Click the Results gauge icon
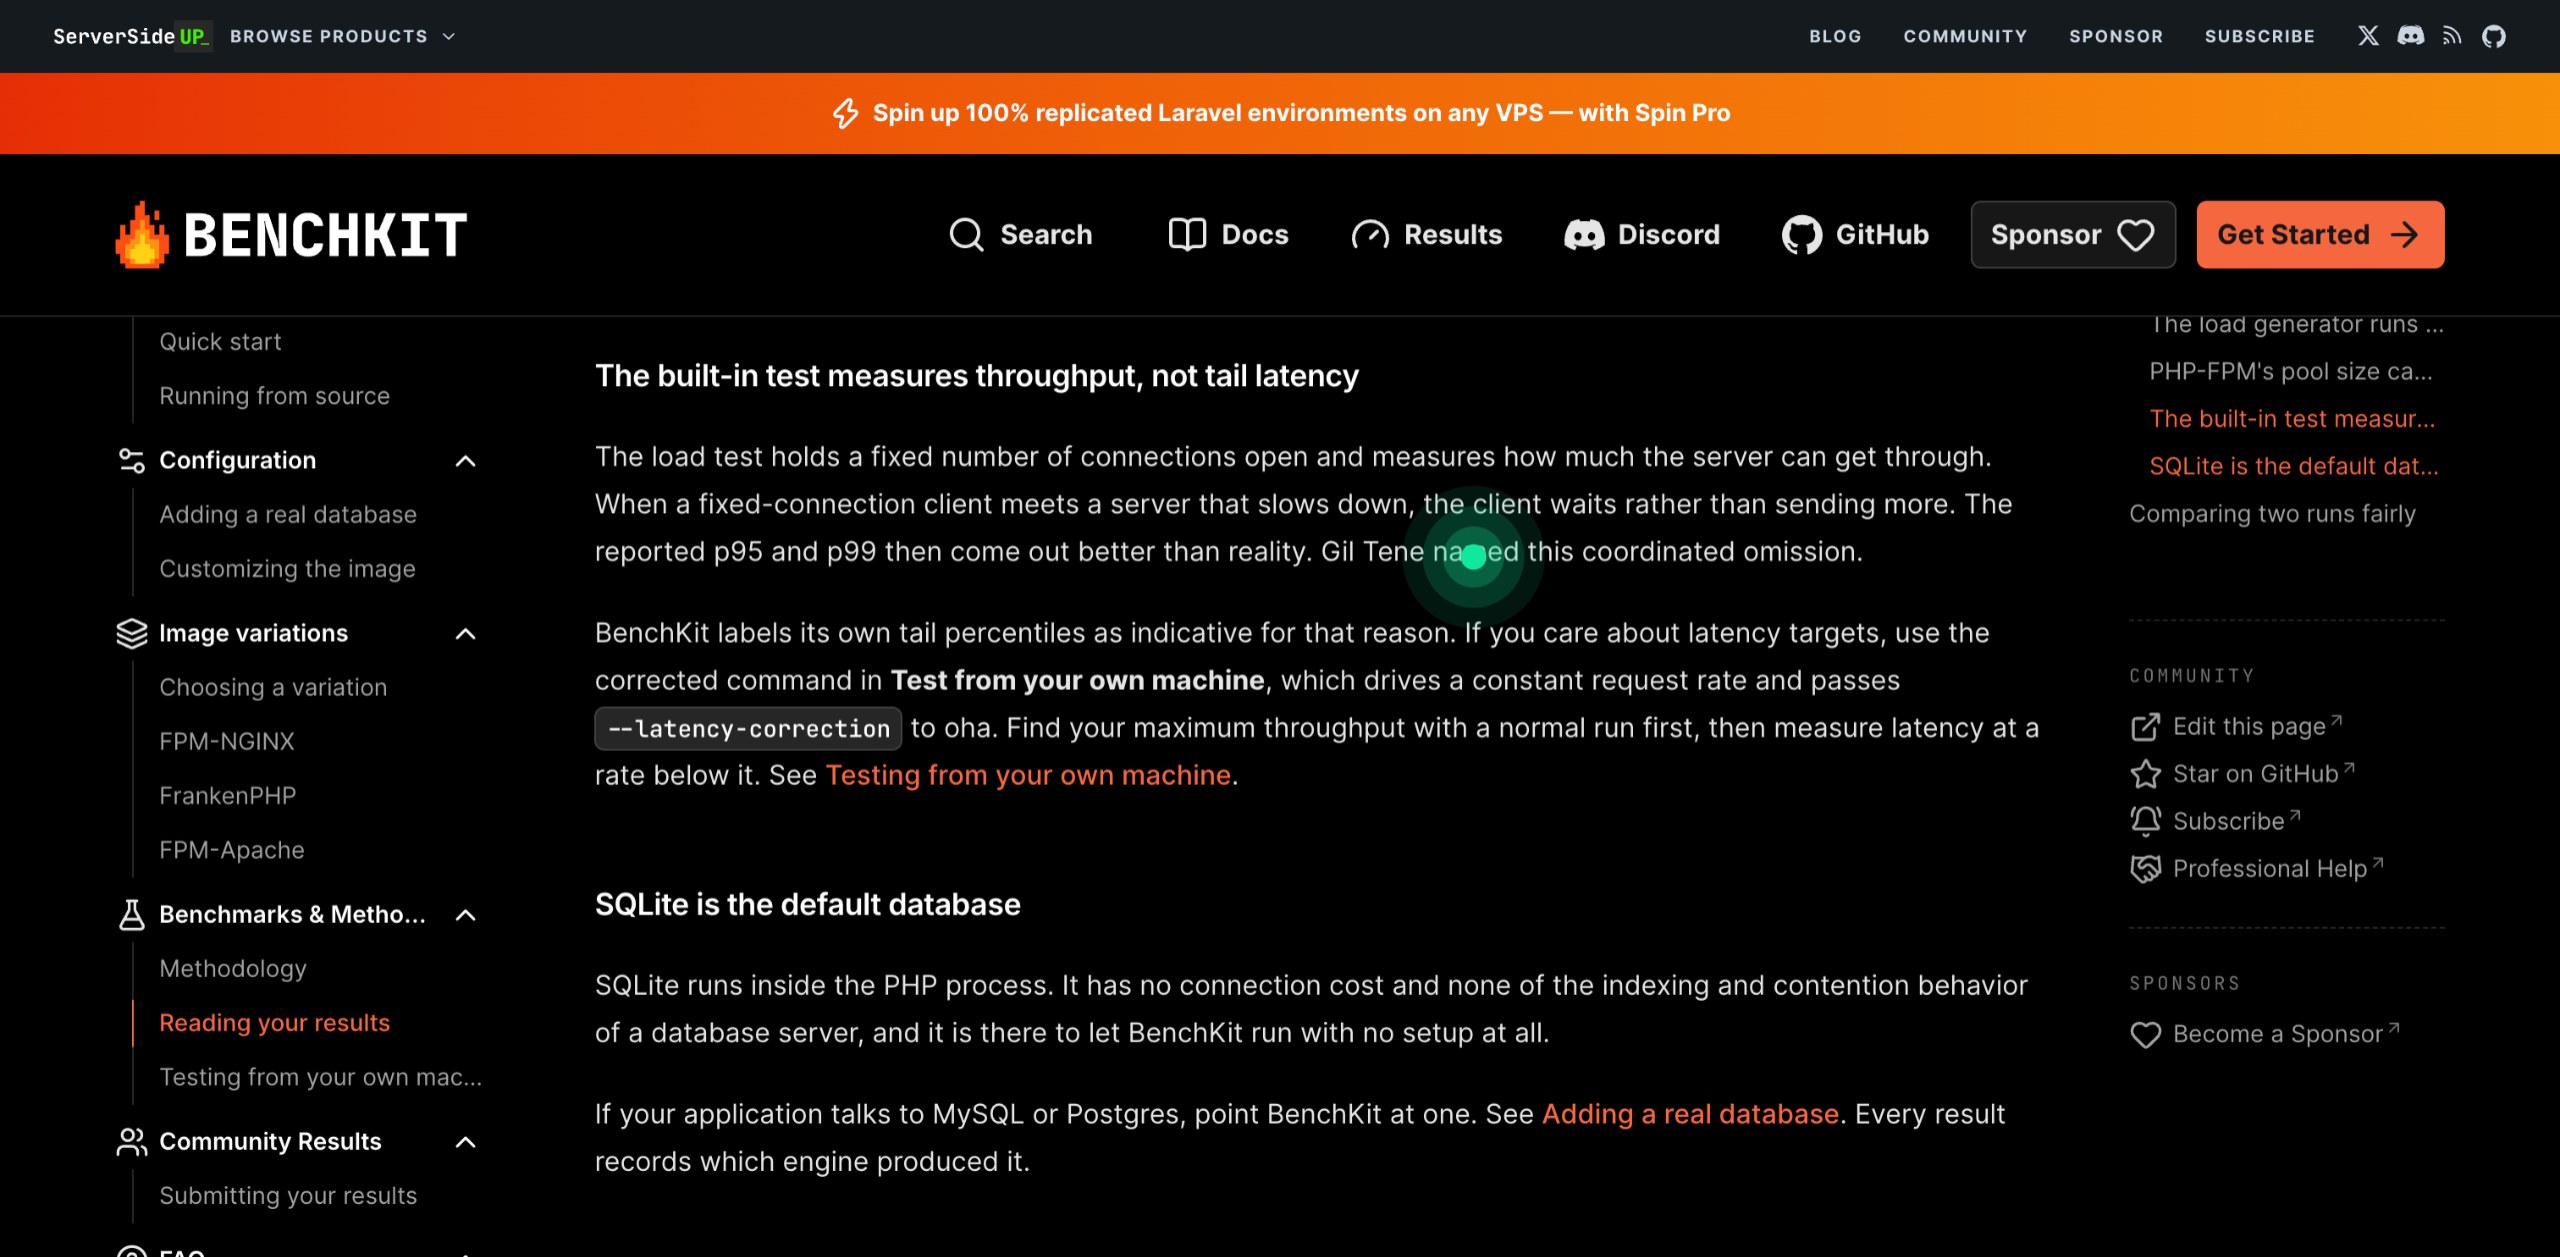The width and height of the screenshot is (2560, 1257). (1370, 235)
